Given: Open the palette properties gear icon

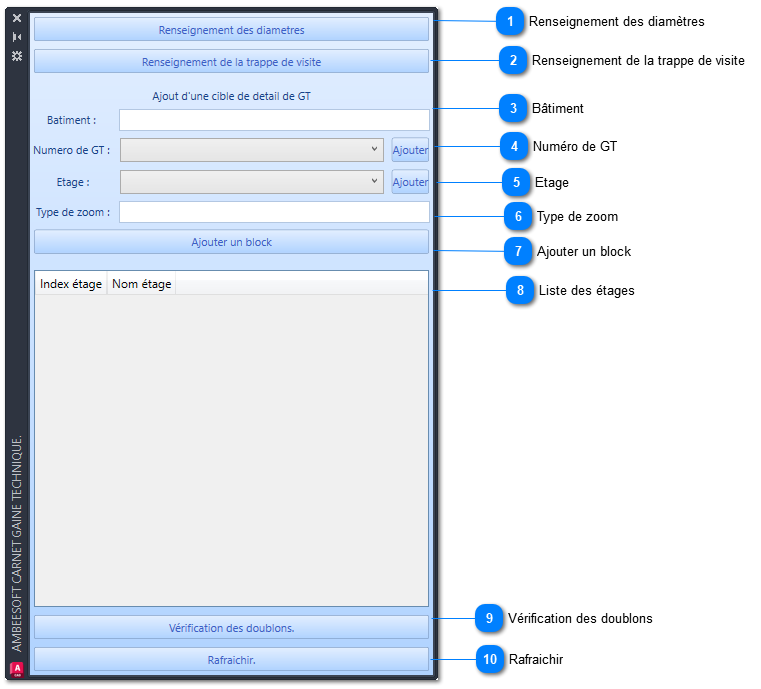Looking at the screenshot, I should pos(17,56).
